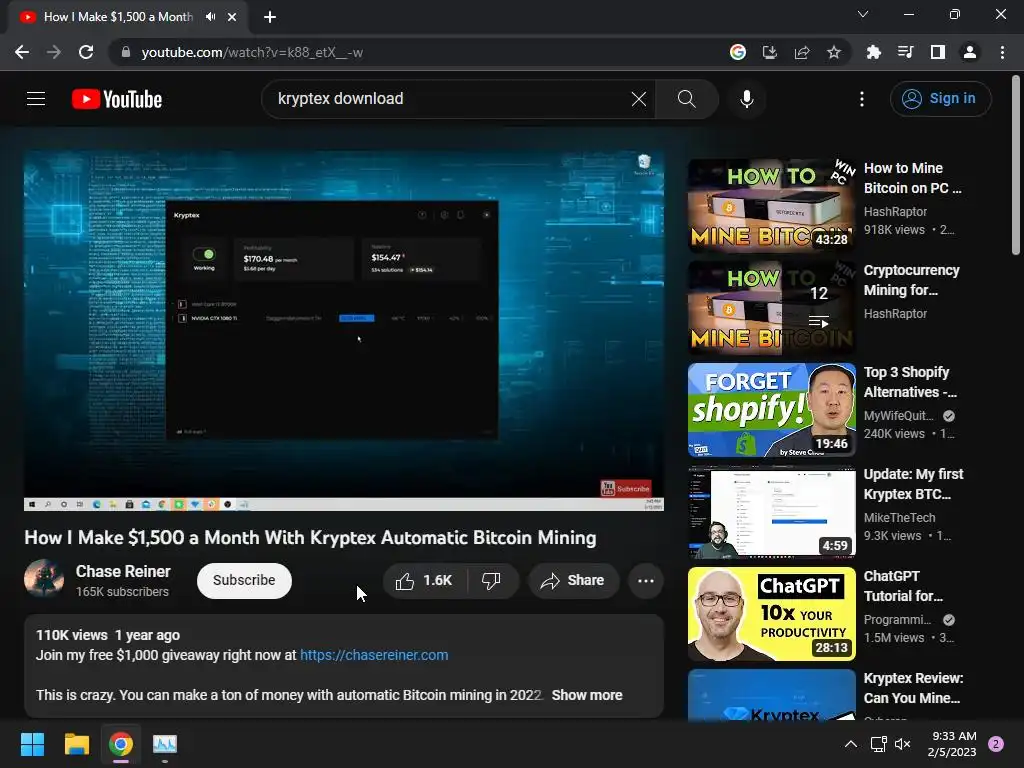Click the address bar URL
1024x768 pixels.
point(252,52)
